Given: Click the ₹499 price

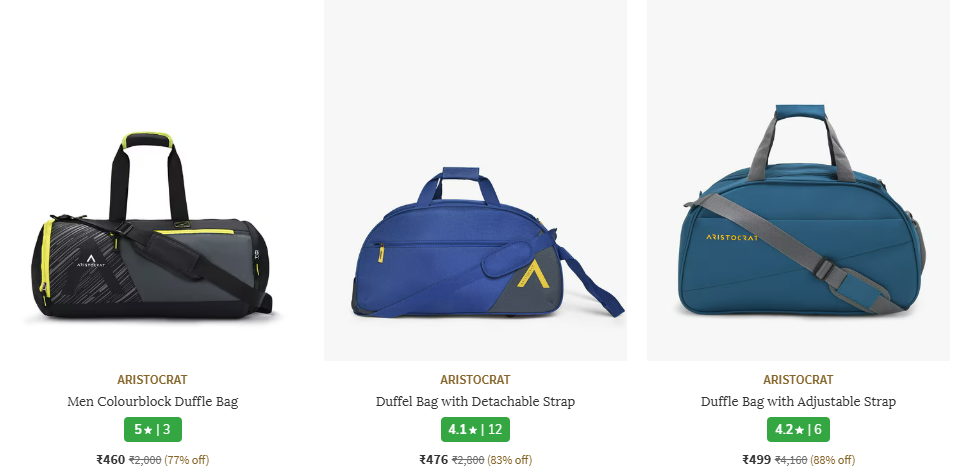Looking at the screenshot, I should (756, 460).
